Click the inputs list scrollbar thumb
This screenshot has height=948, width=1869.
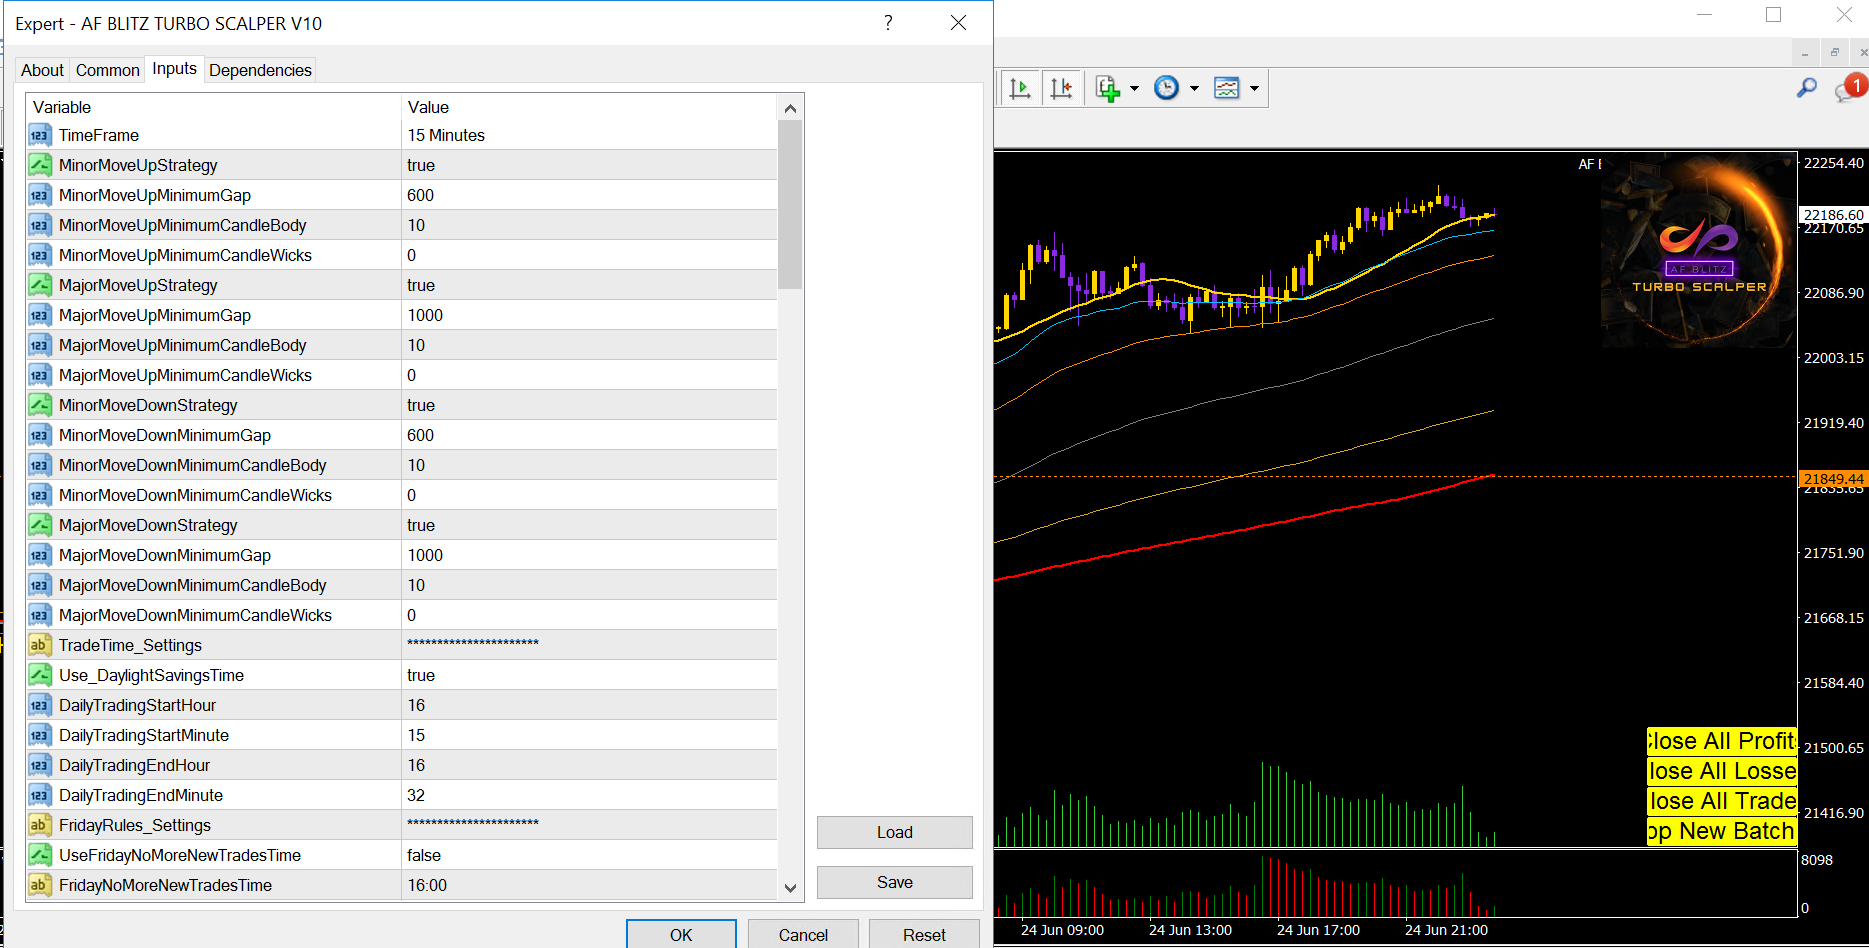pyautogui.click(x=790, y=204)
